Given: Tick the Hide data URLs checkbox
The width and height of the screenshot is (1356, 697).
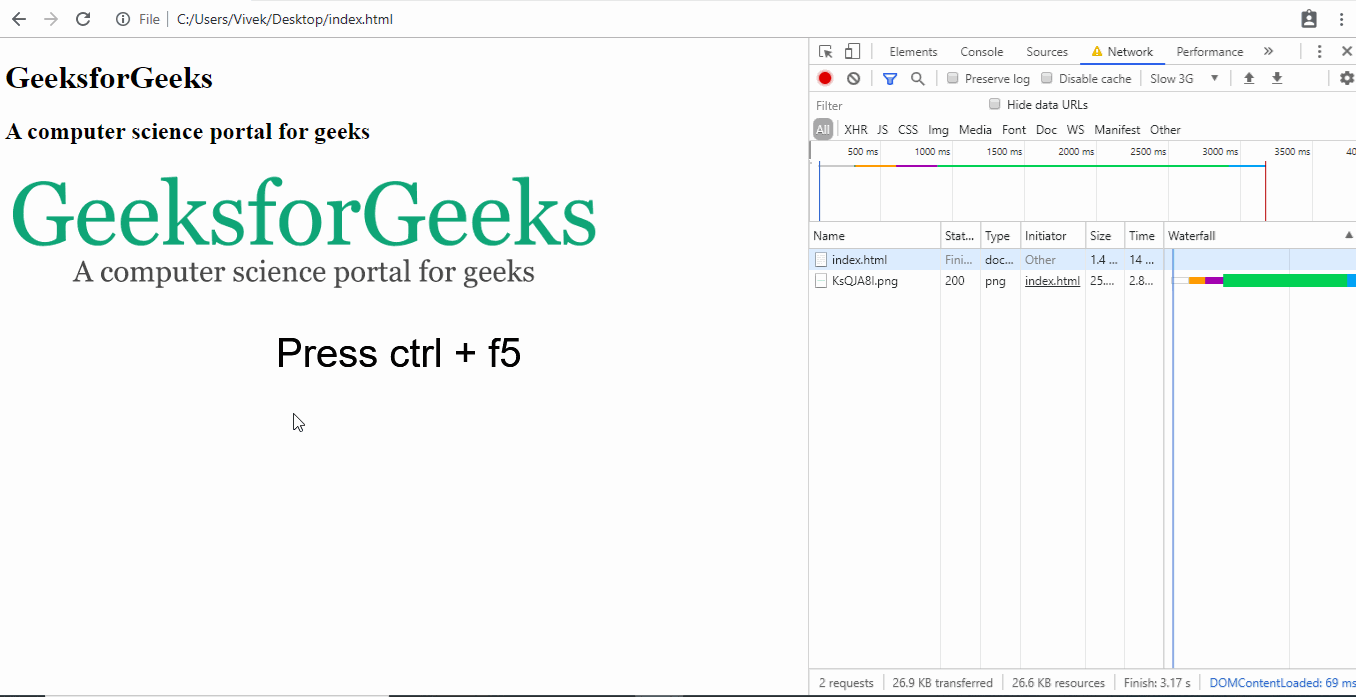Looking at the screenshot, I should tap(995, 104).
